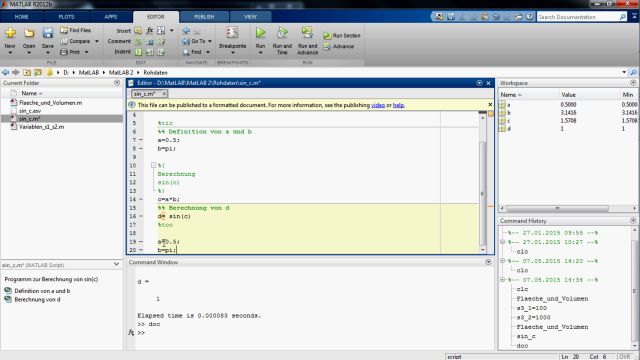
Task: Click MatLAB 2 in address path
Action: pos(121,72)
